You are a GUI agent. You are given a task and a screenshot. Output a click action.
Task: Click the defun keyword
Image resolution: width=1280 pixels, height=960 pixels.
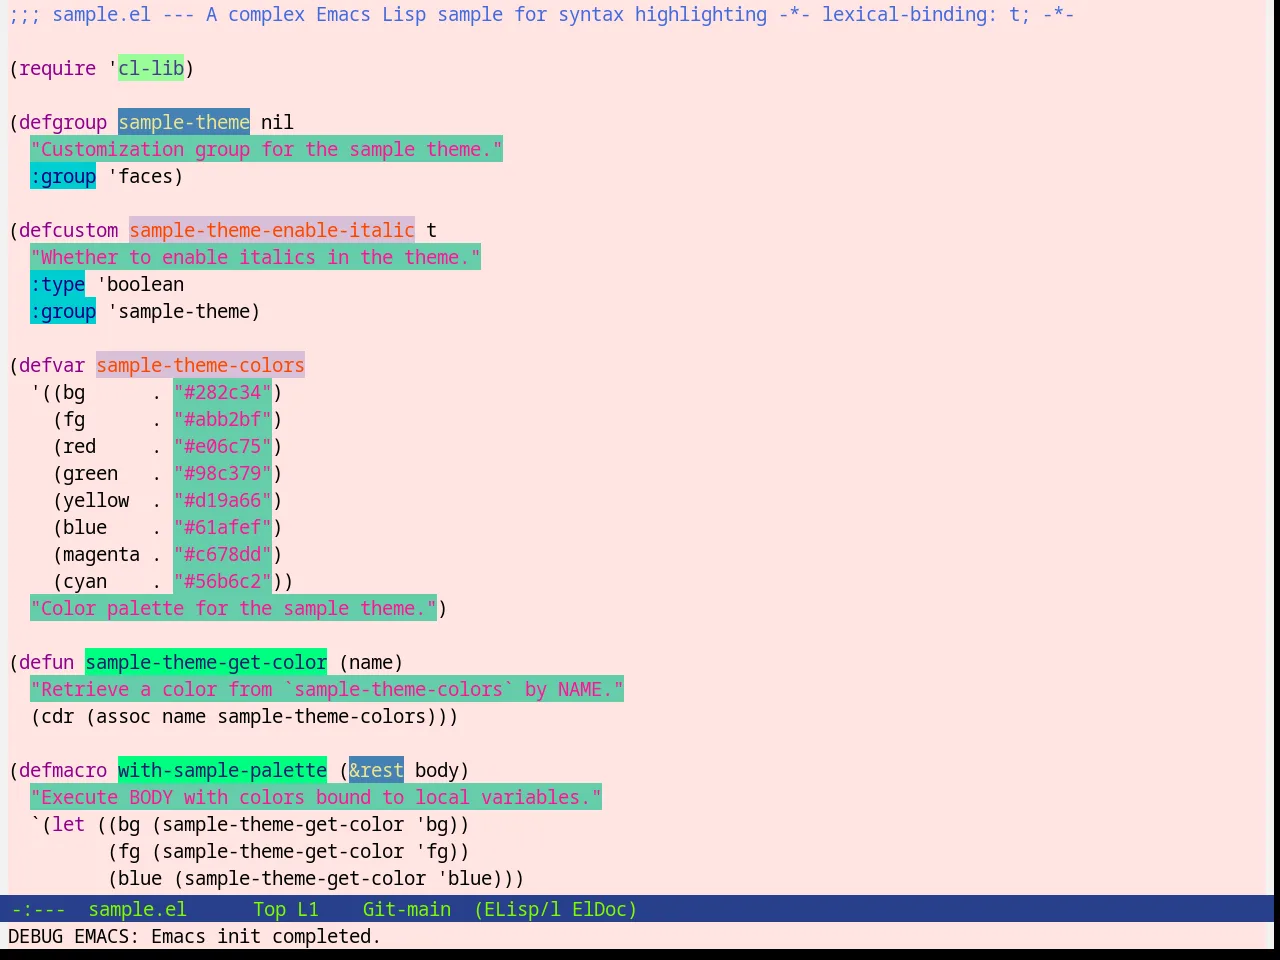tap(47, 662)
